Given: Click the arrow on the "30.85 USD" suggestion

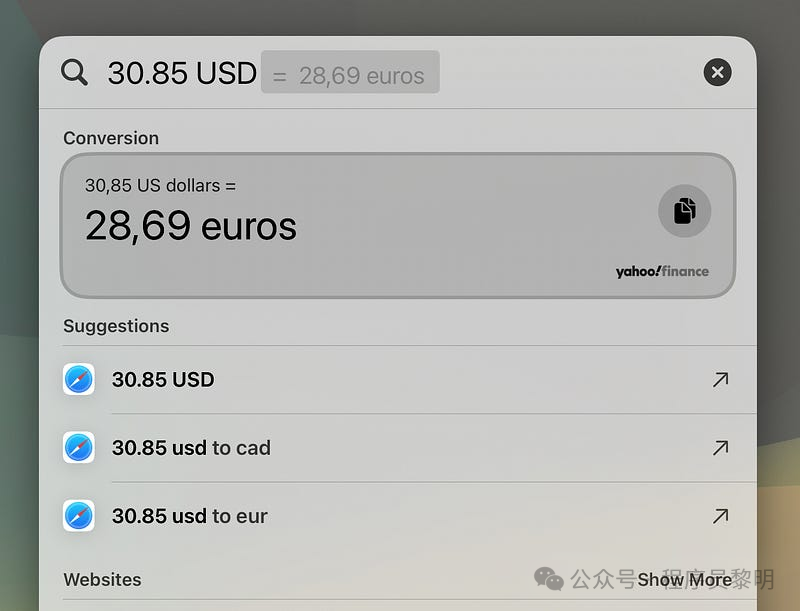Looking at the screenshot, I should [720, 379].
